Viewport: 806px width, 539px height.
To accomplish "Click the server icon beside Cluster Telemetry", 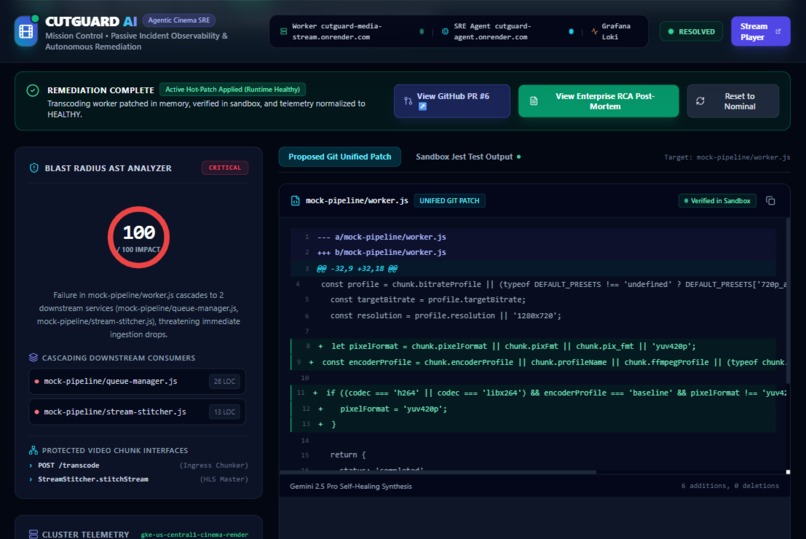I will [x=33, y=534].
